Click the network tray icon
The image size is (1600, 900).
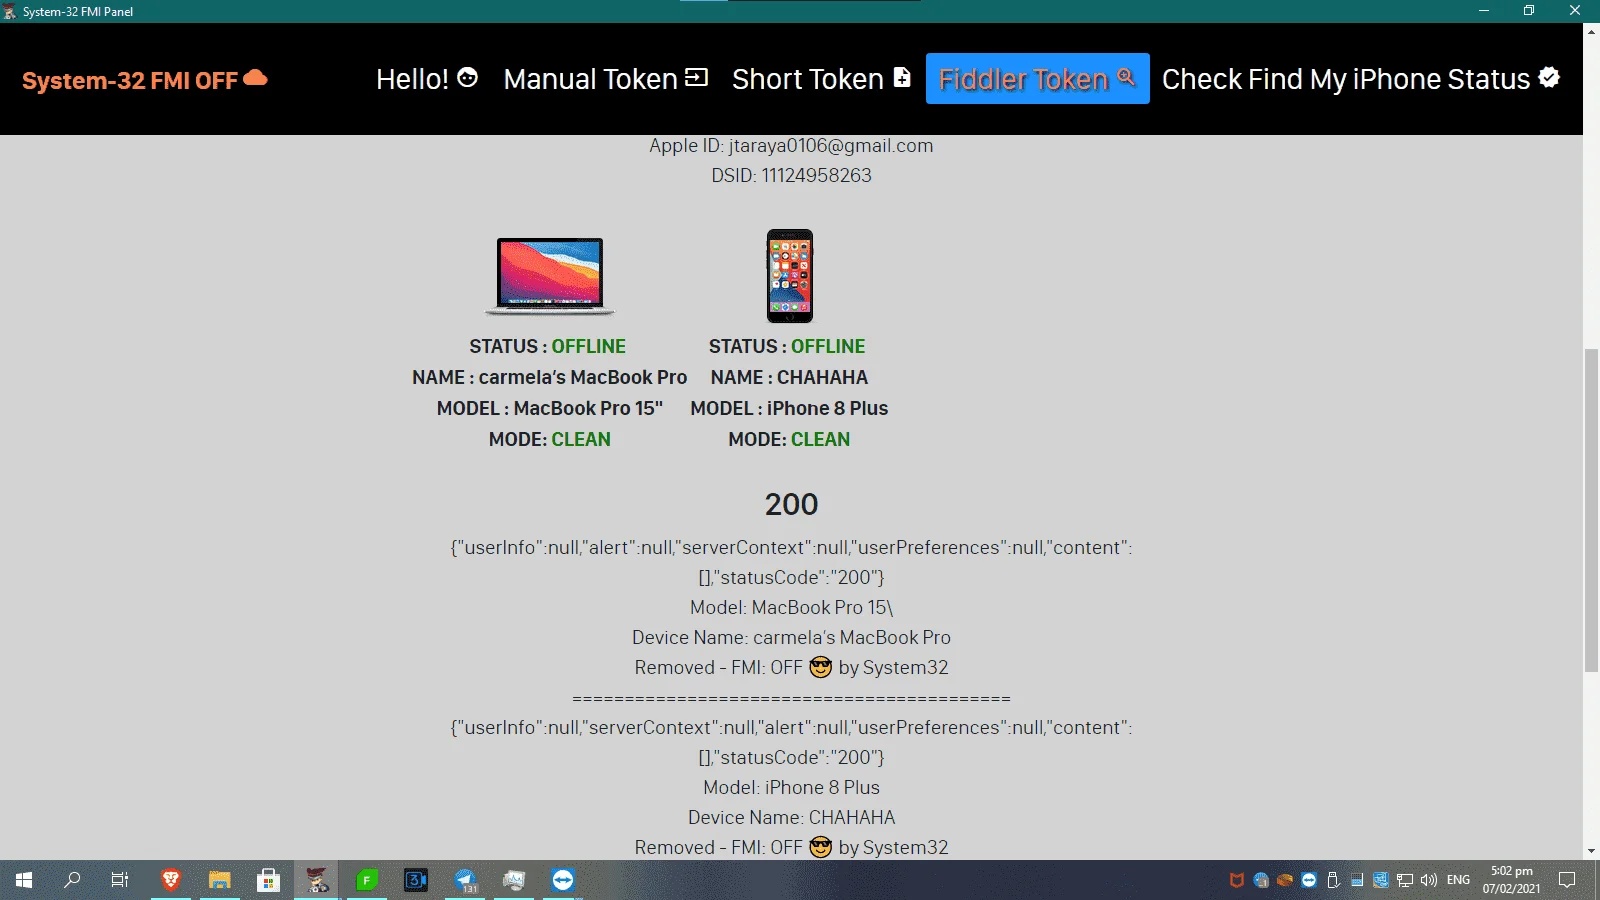(1405, 880)
